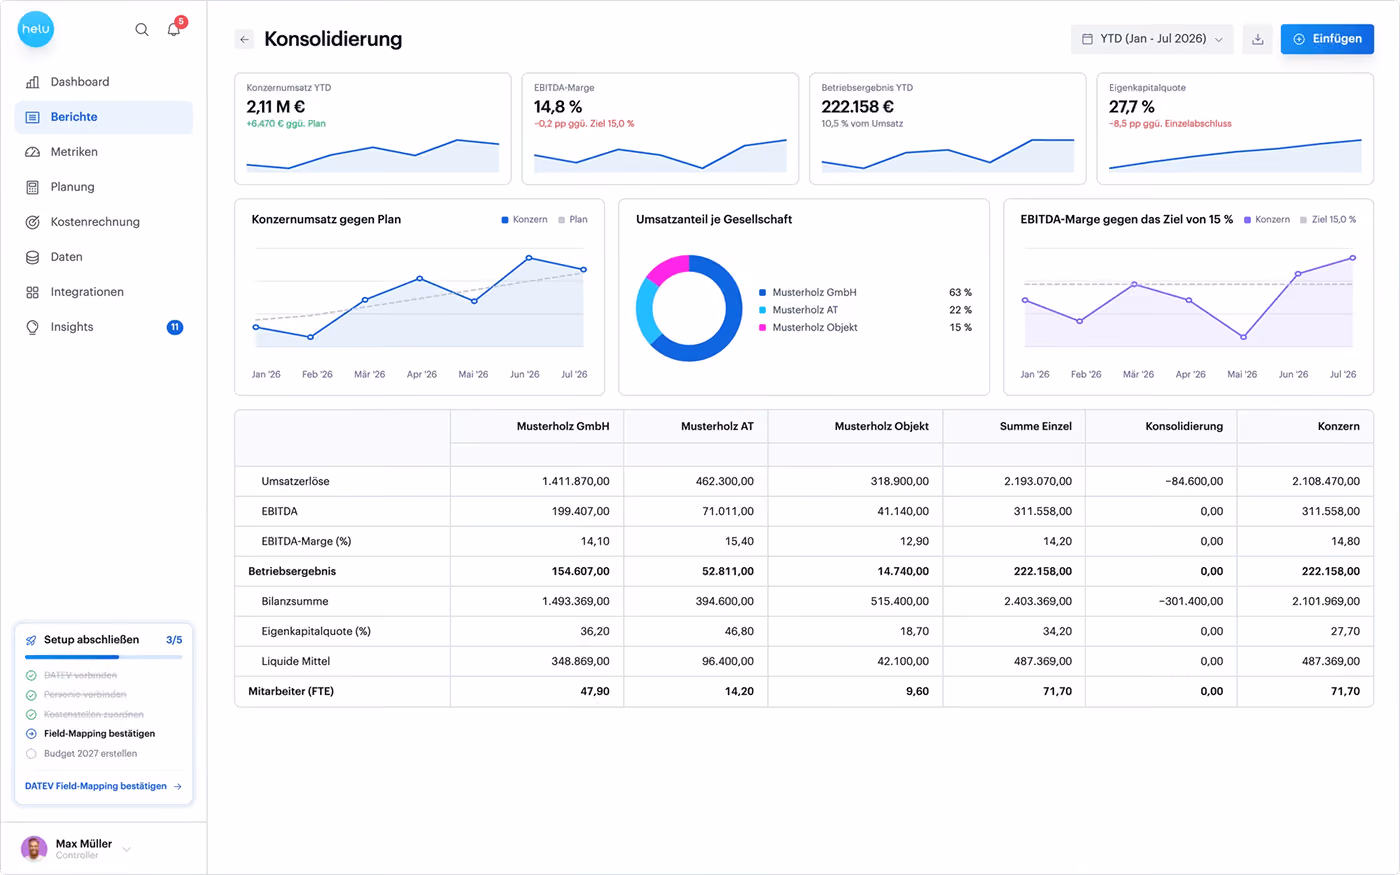Open notifications via the bell icon
Viewport: 1400px width, 875px height.
click(174, 30)
